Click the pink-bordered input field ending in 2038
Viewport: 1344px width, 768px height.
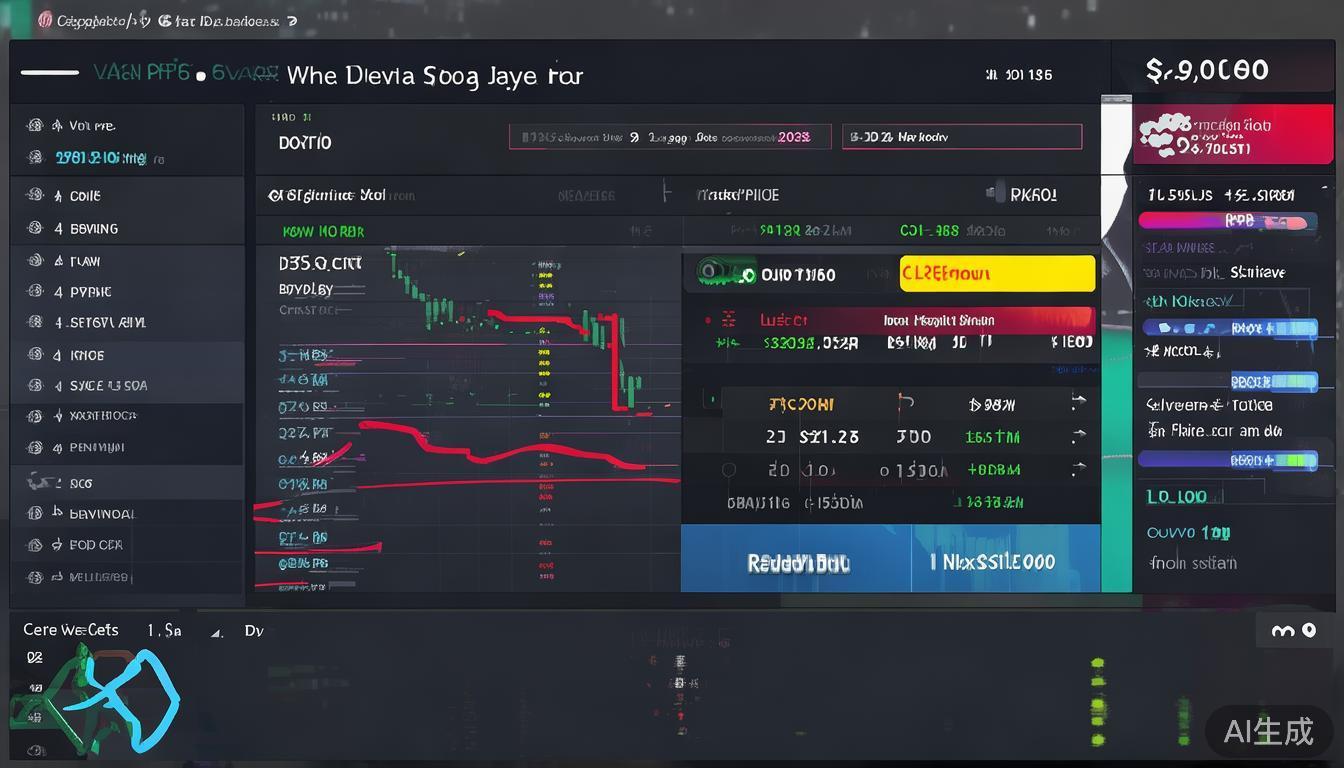(x=669, y=137)
